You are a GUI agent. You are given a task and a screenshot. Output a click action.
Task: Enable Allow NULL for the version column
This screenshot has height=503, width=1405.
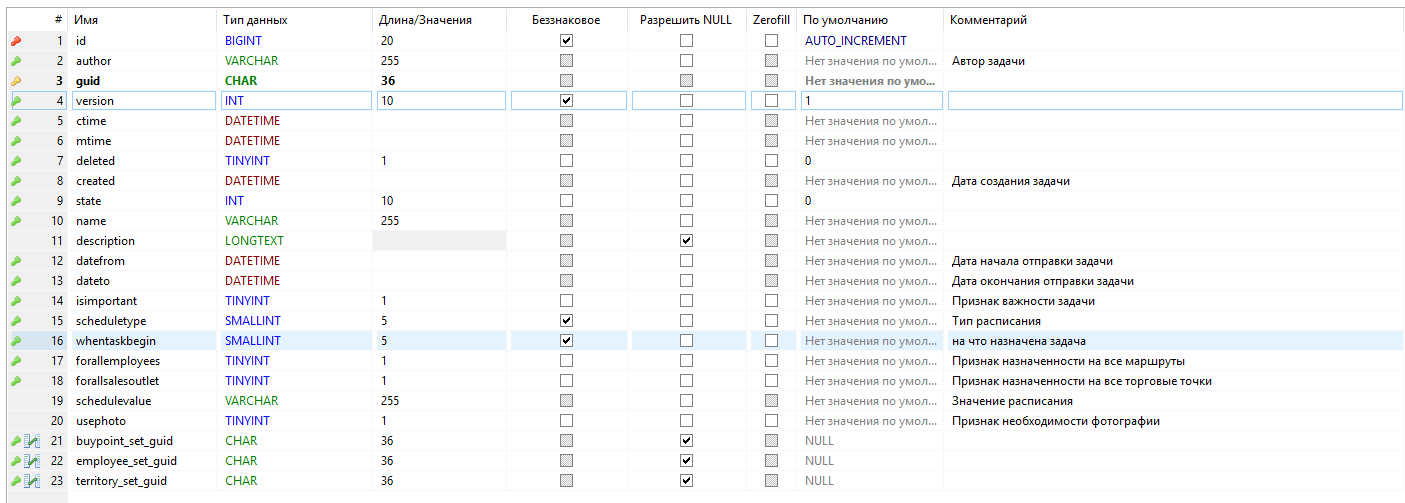pos(686,101)
